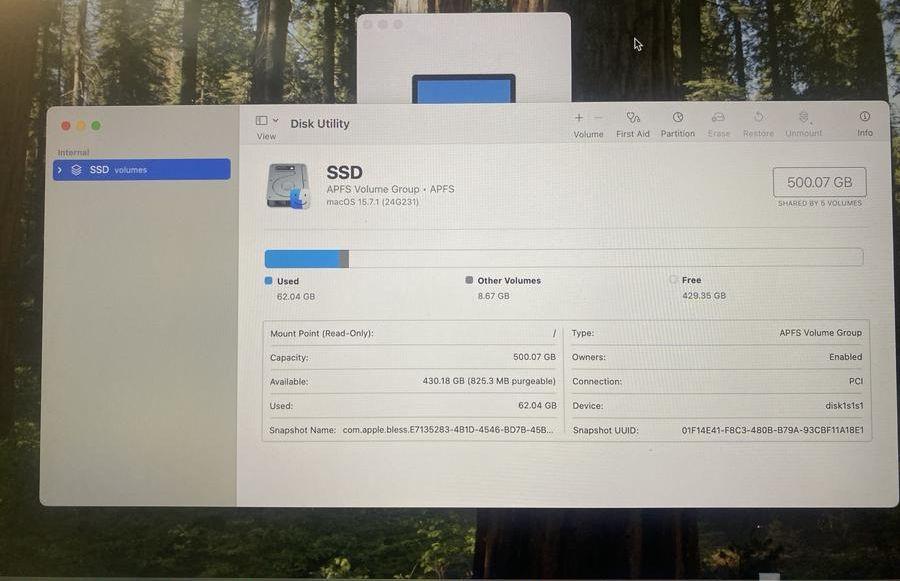Click the 'Internal' sidebar section header
Viewport: 900px width, 581px height.
click(73, 152)
